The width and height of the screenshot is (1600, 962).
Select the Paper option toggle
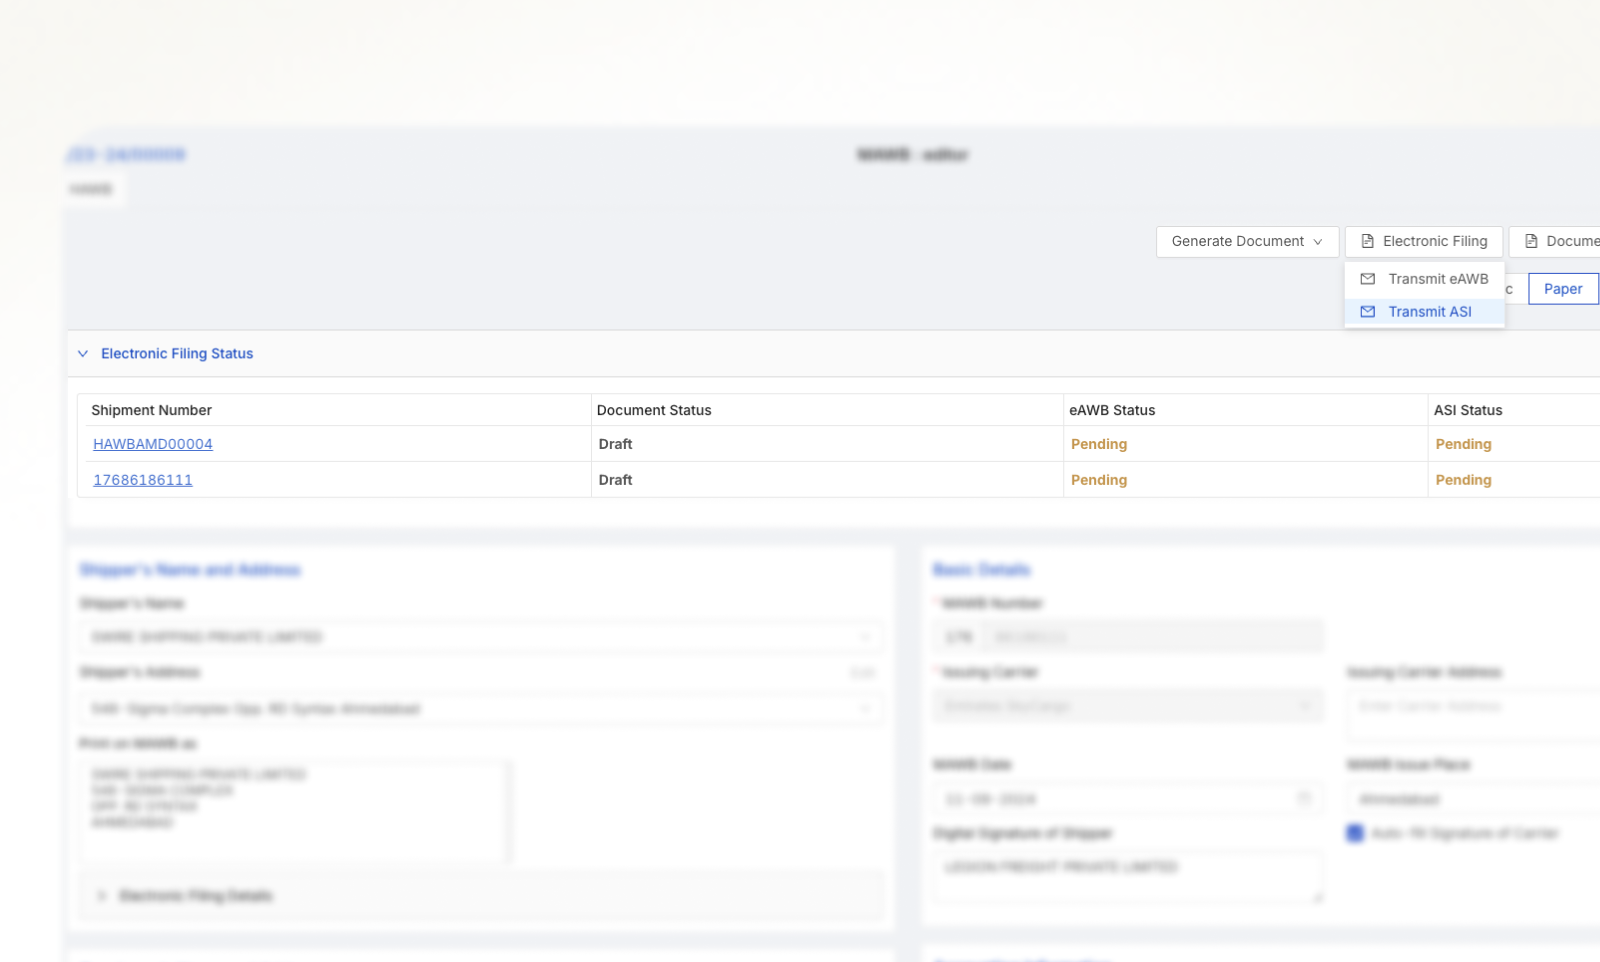(x=1562, y=289)
